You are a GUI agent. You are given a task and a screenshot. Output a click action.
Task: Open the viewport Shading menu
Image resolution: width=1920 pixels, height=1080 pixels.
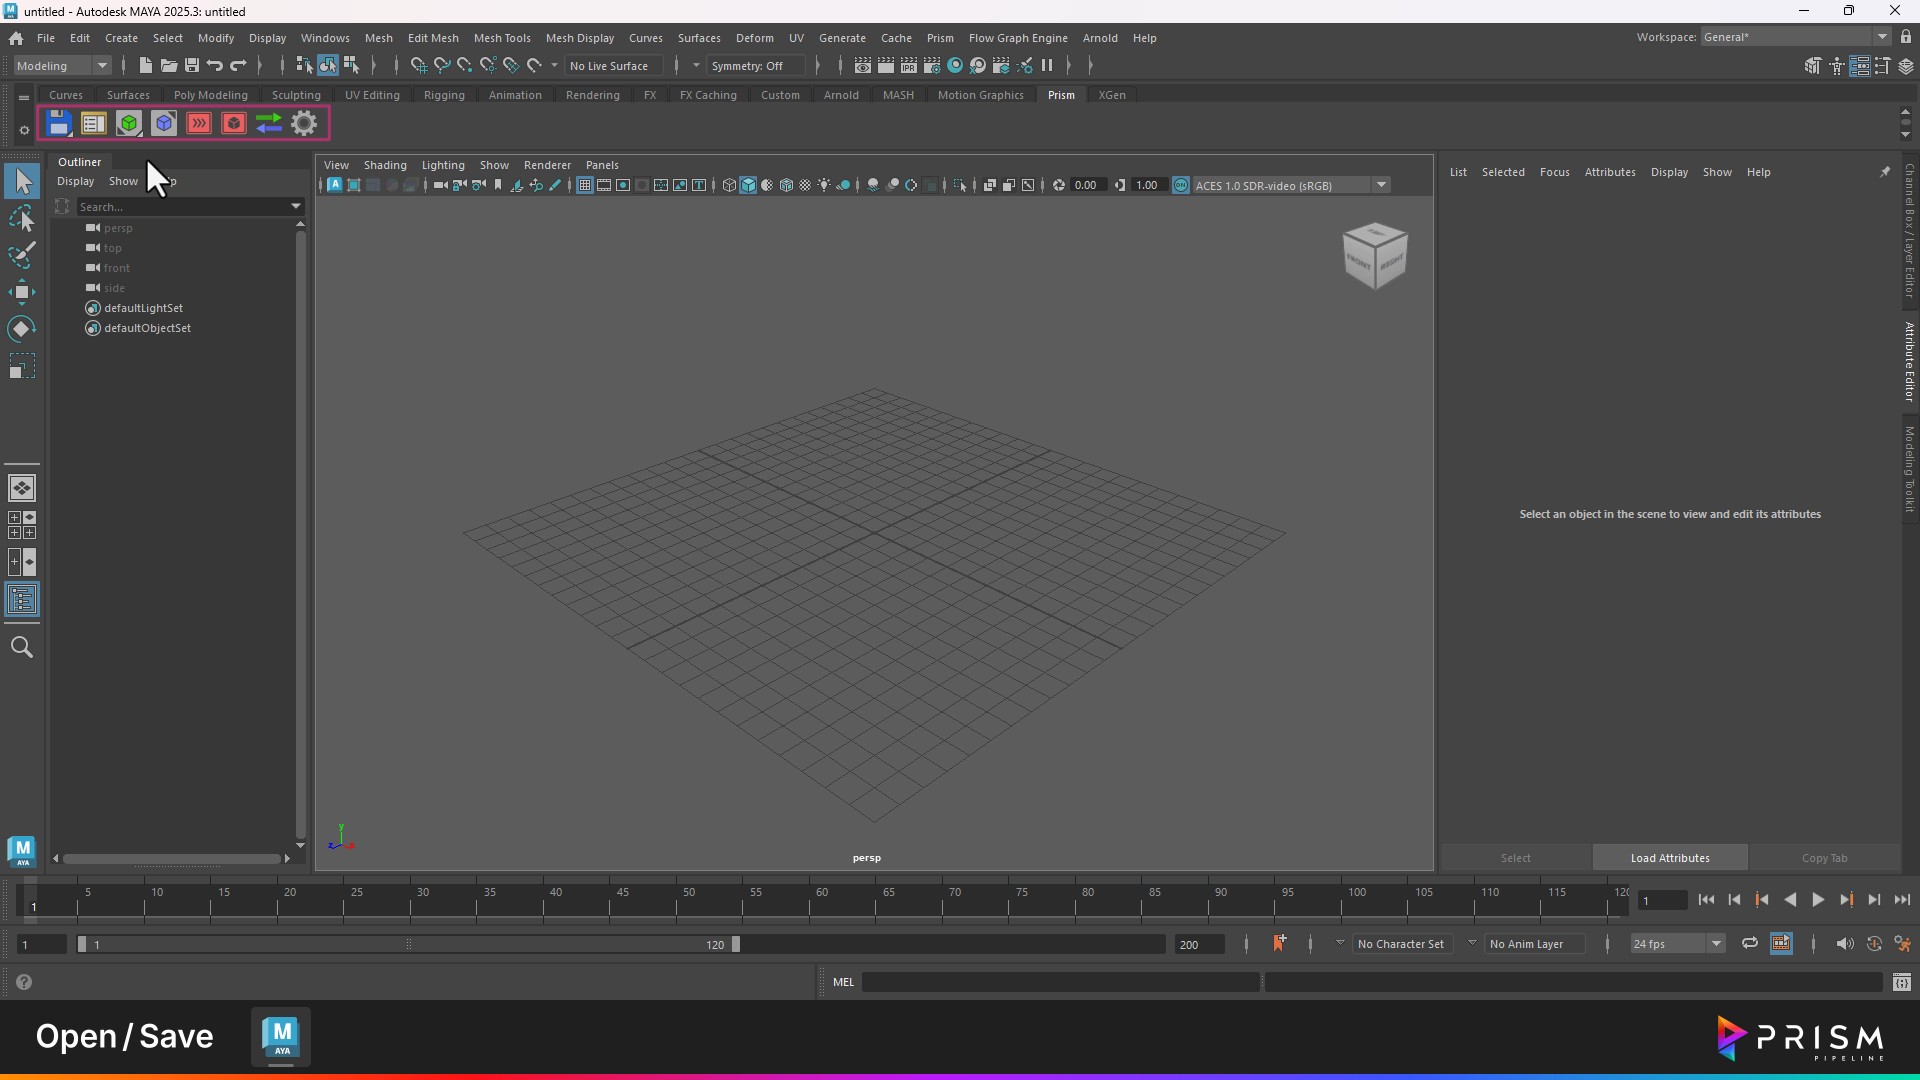tap(385, 165)
